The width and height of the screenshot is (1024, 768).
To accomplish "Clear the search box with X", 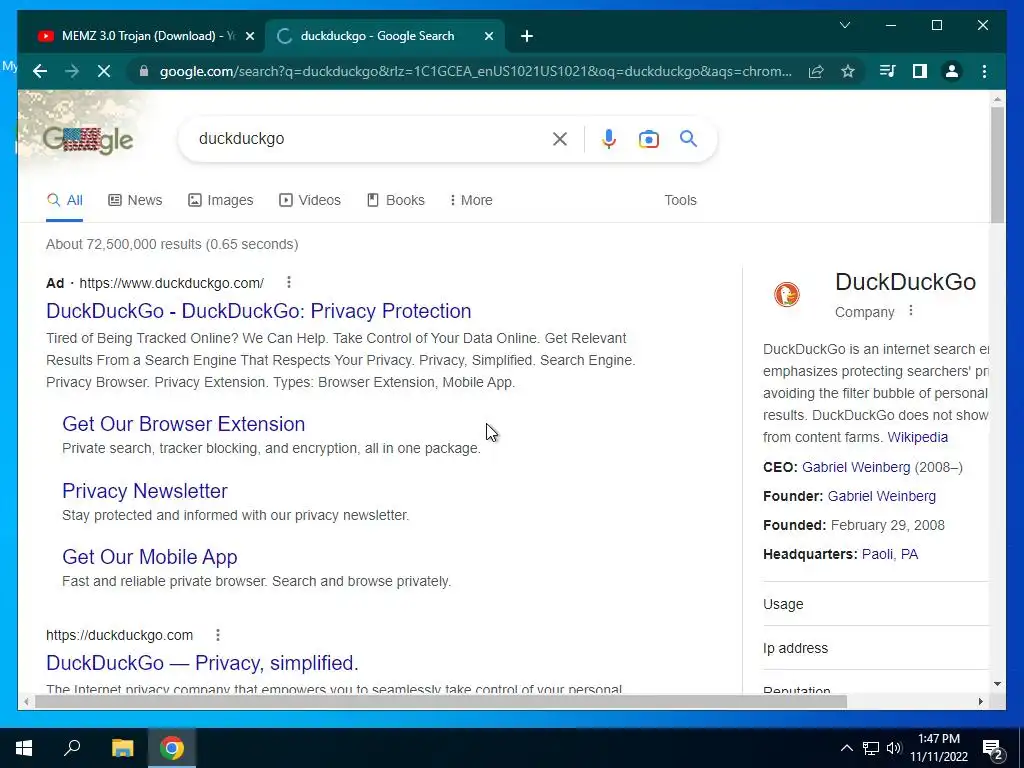I will [560, 139].
